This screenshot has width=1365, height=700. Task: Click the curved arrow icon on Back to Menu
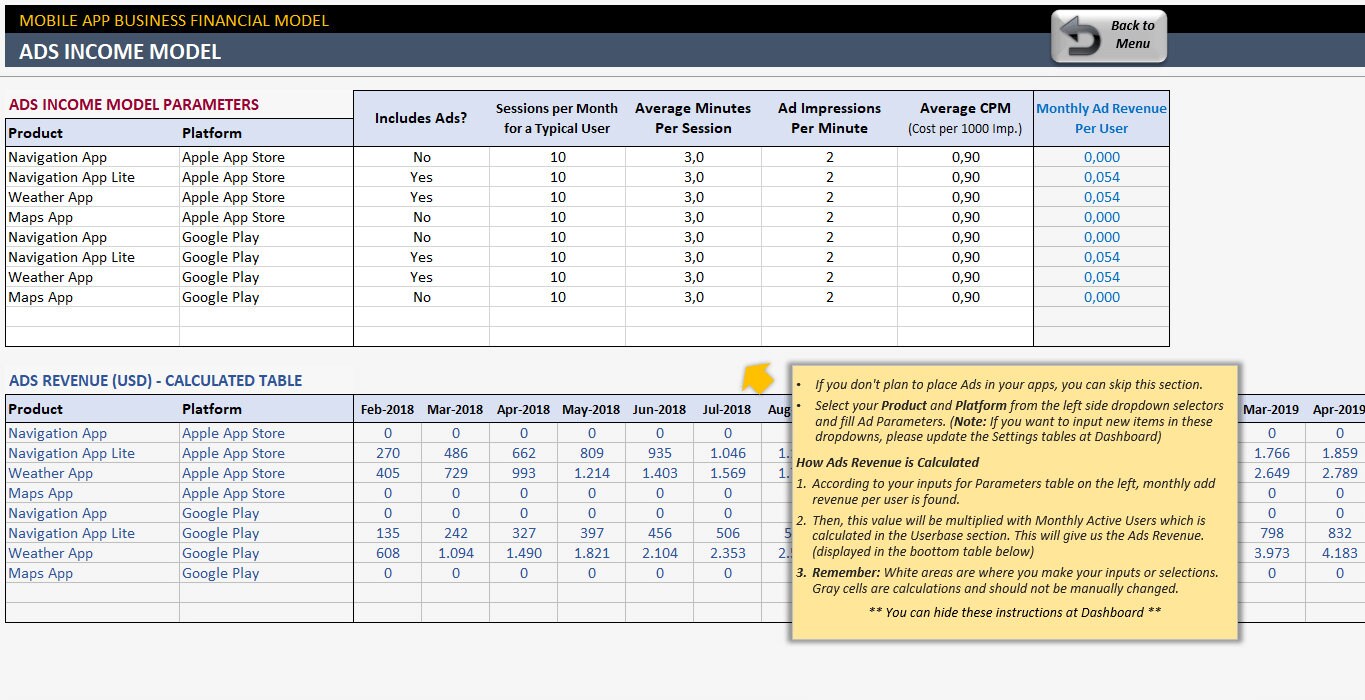(x=1077, y=35)
